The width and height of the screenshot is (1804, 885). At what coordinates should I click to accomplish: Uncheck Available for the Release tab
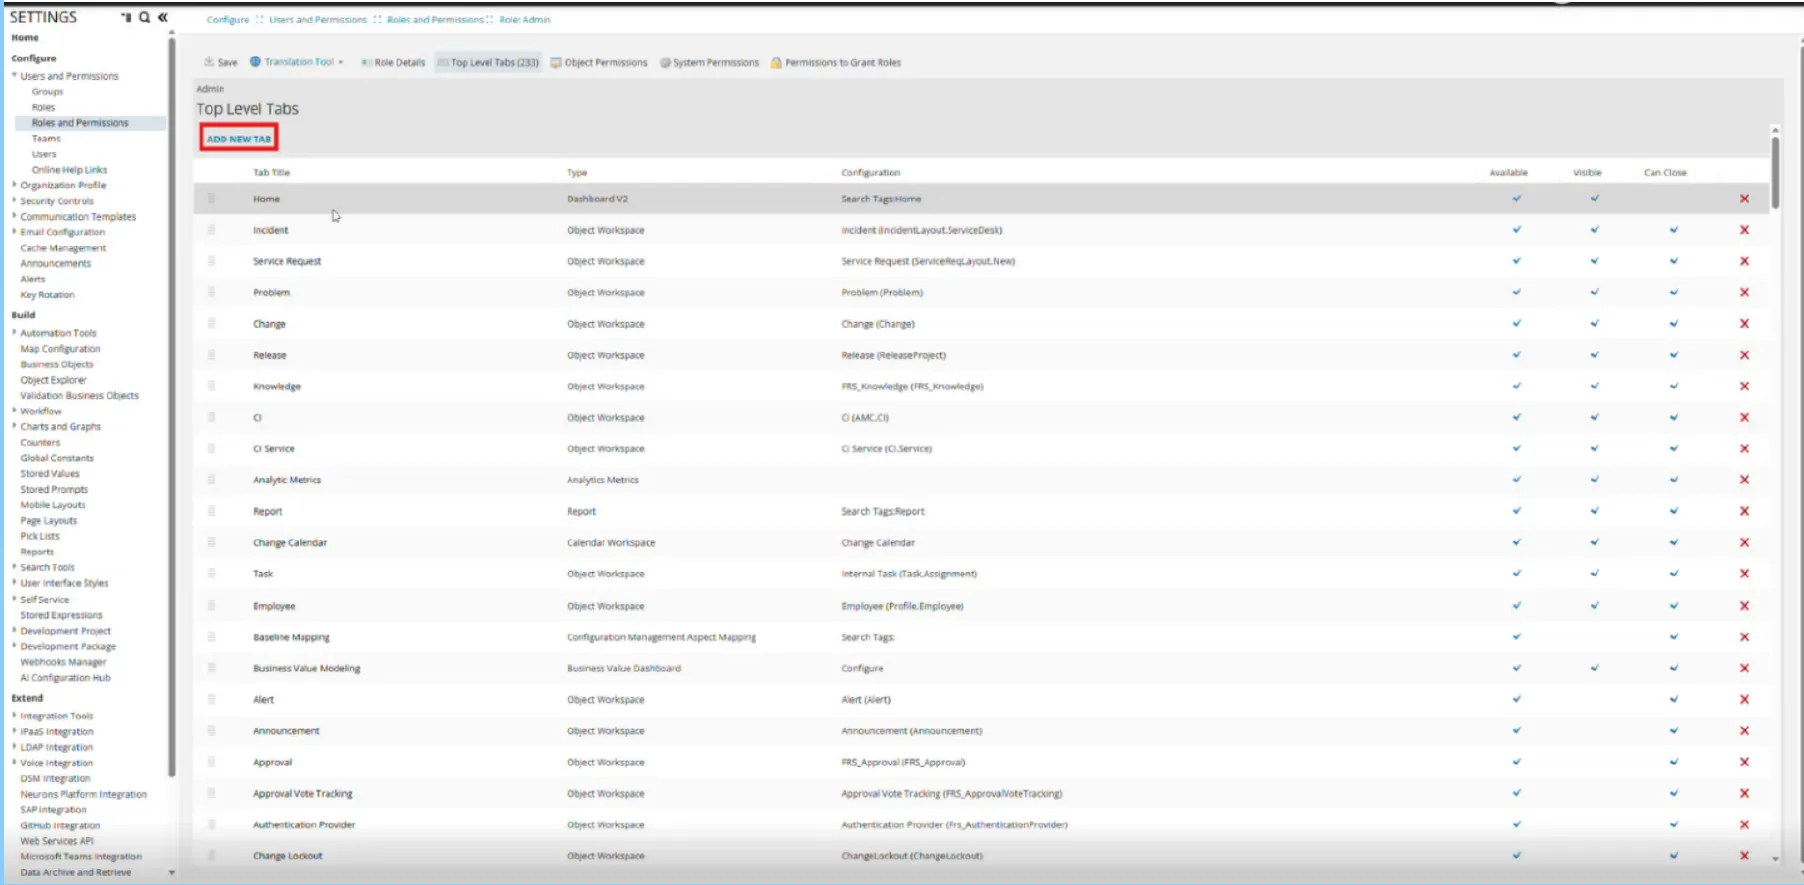[x=1516, y=355]
